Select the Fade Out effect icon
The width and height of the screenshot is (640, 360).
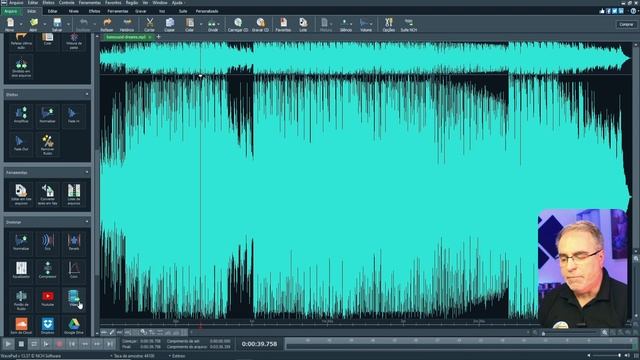click(x=21, y=143)
